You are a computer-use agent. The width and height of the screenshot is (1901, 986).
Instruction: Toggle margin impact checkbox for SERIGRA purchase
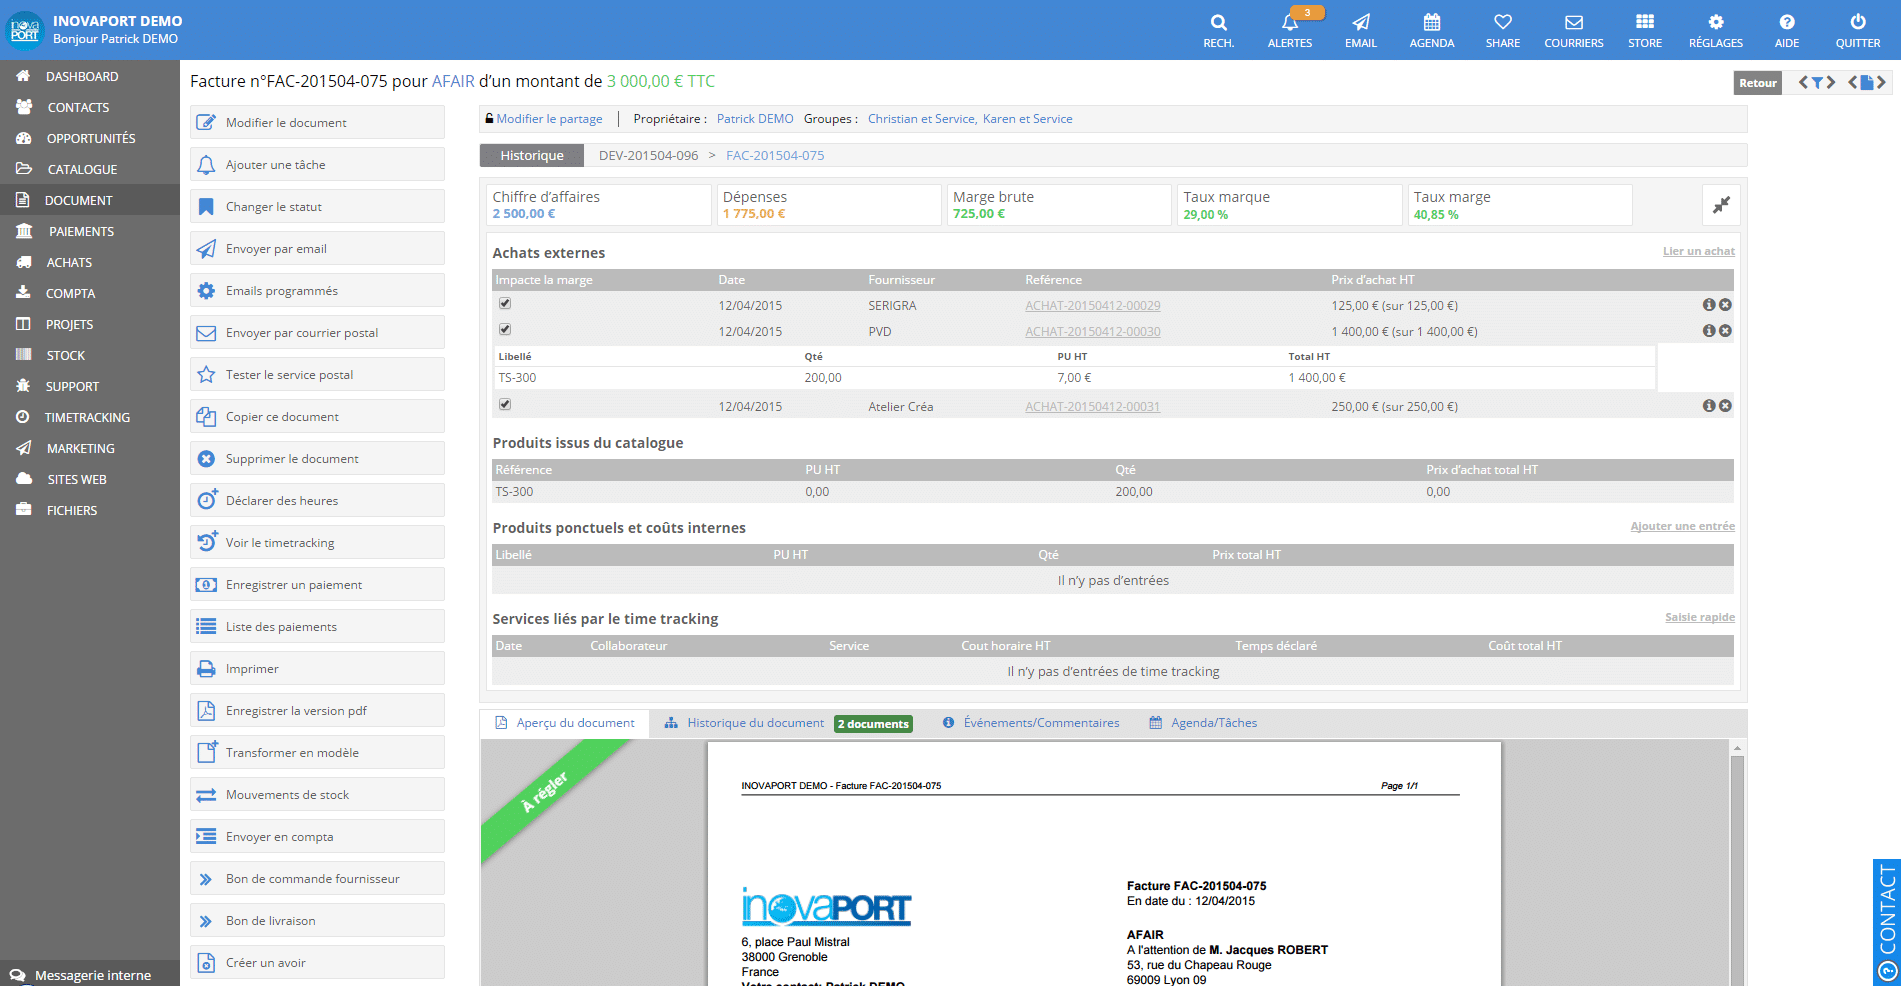[x=505, y=303]
